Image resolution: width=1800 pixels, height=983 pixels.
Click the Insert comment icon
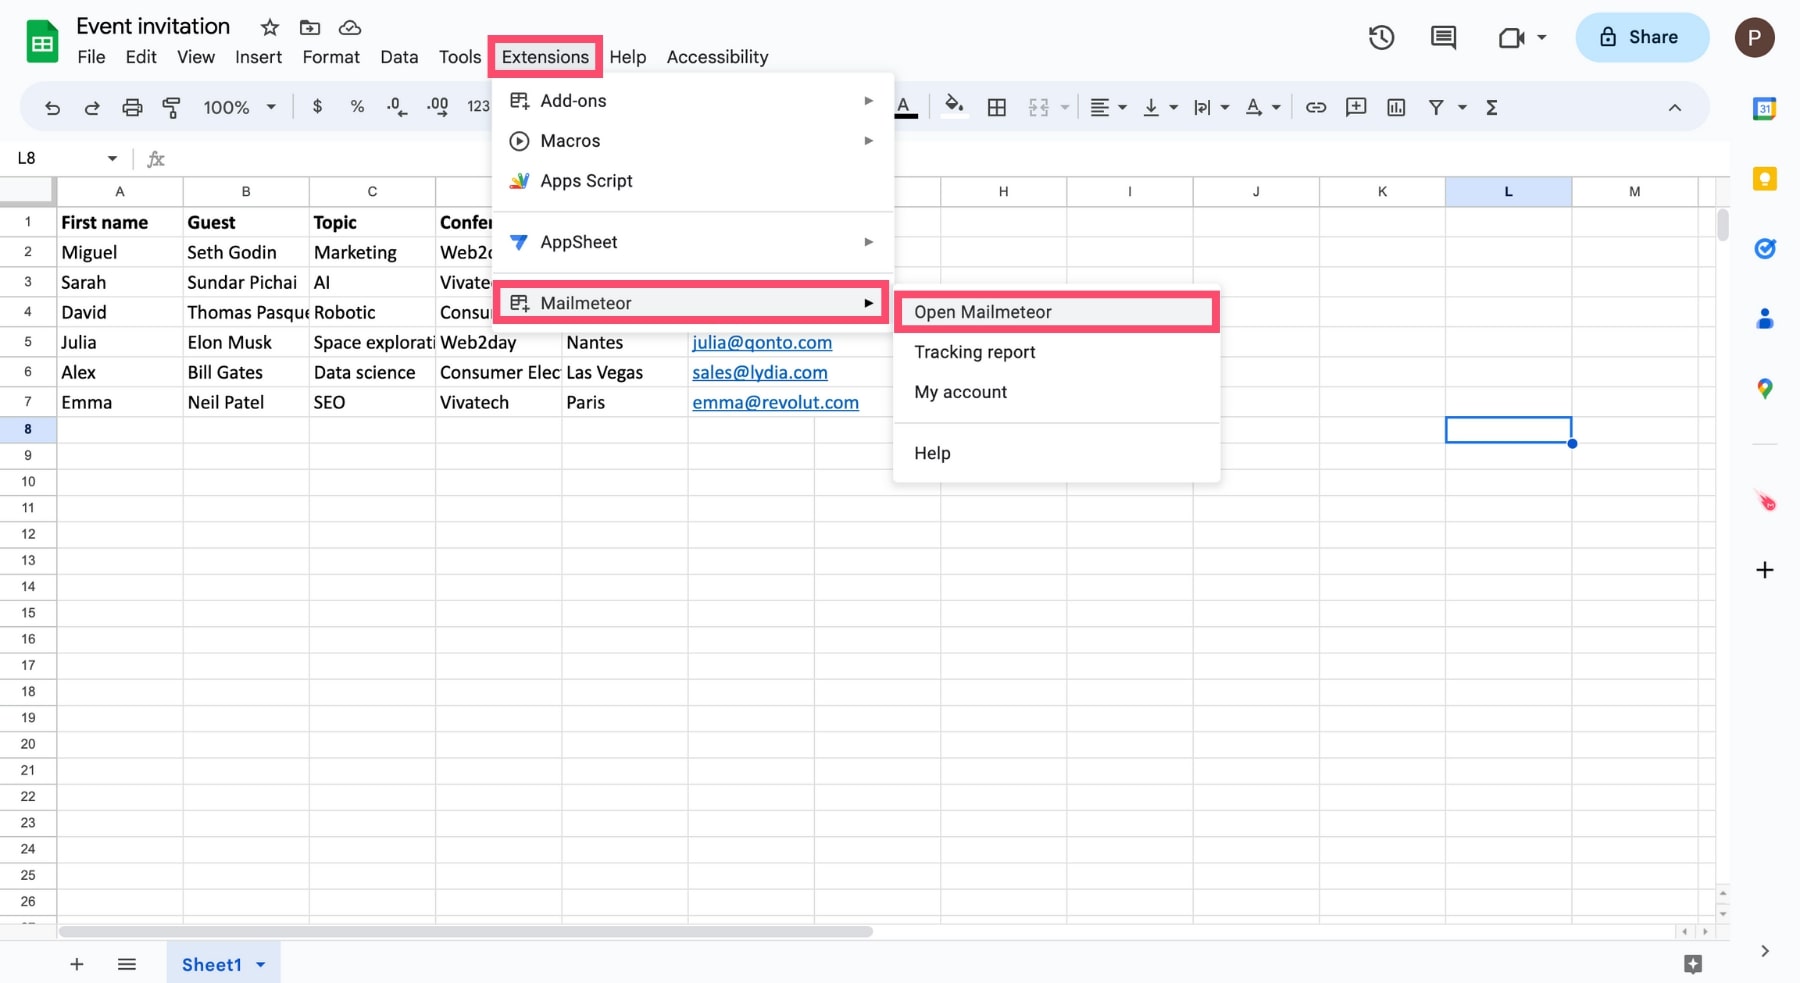pyautogui.click(x=1356, y=107)
